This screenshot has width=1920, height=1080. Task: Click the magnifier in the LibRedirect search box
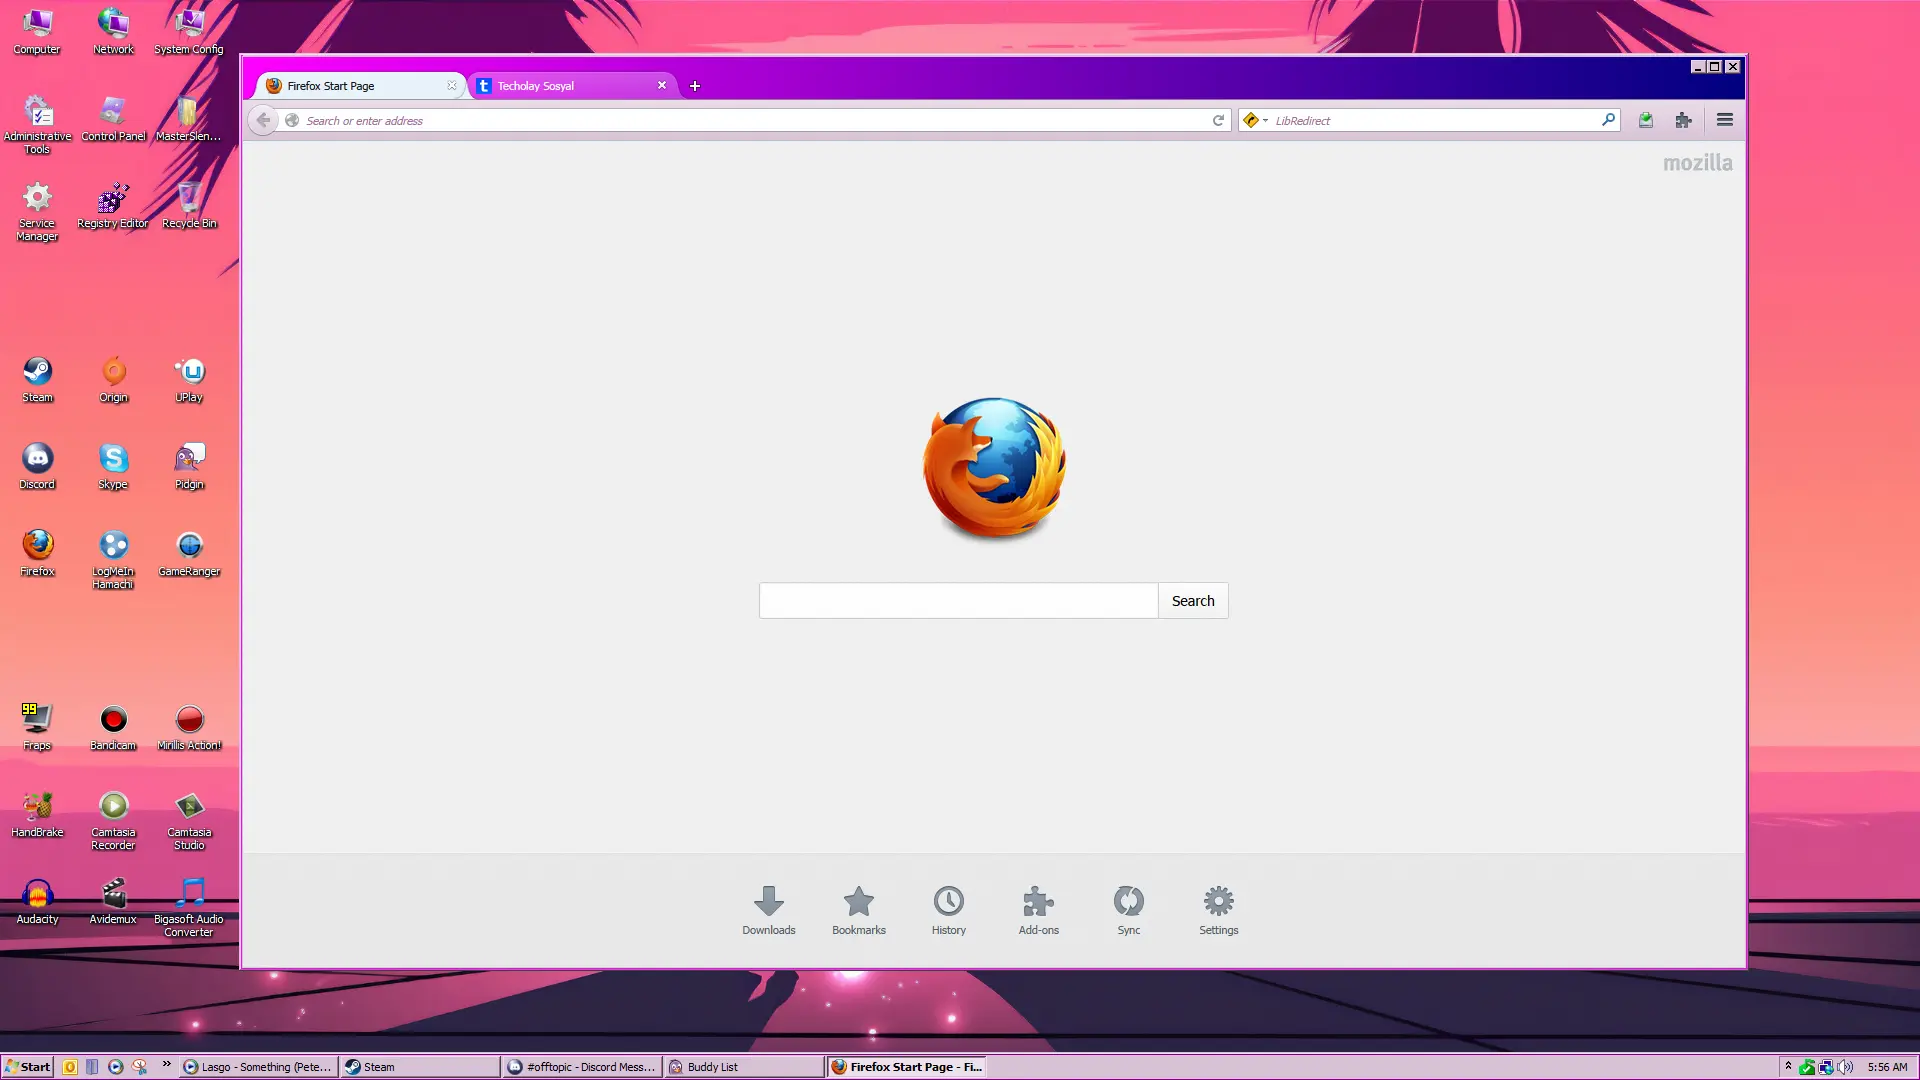(1608, 120)
